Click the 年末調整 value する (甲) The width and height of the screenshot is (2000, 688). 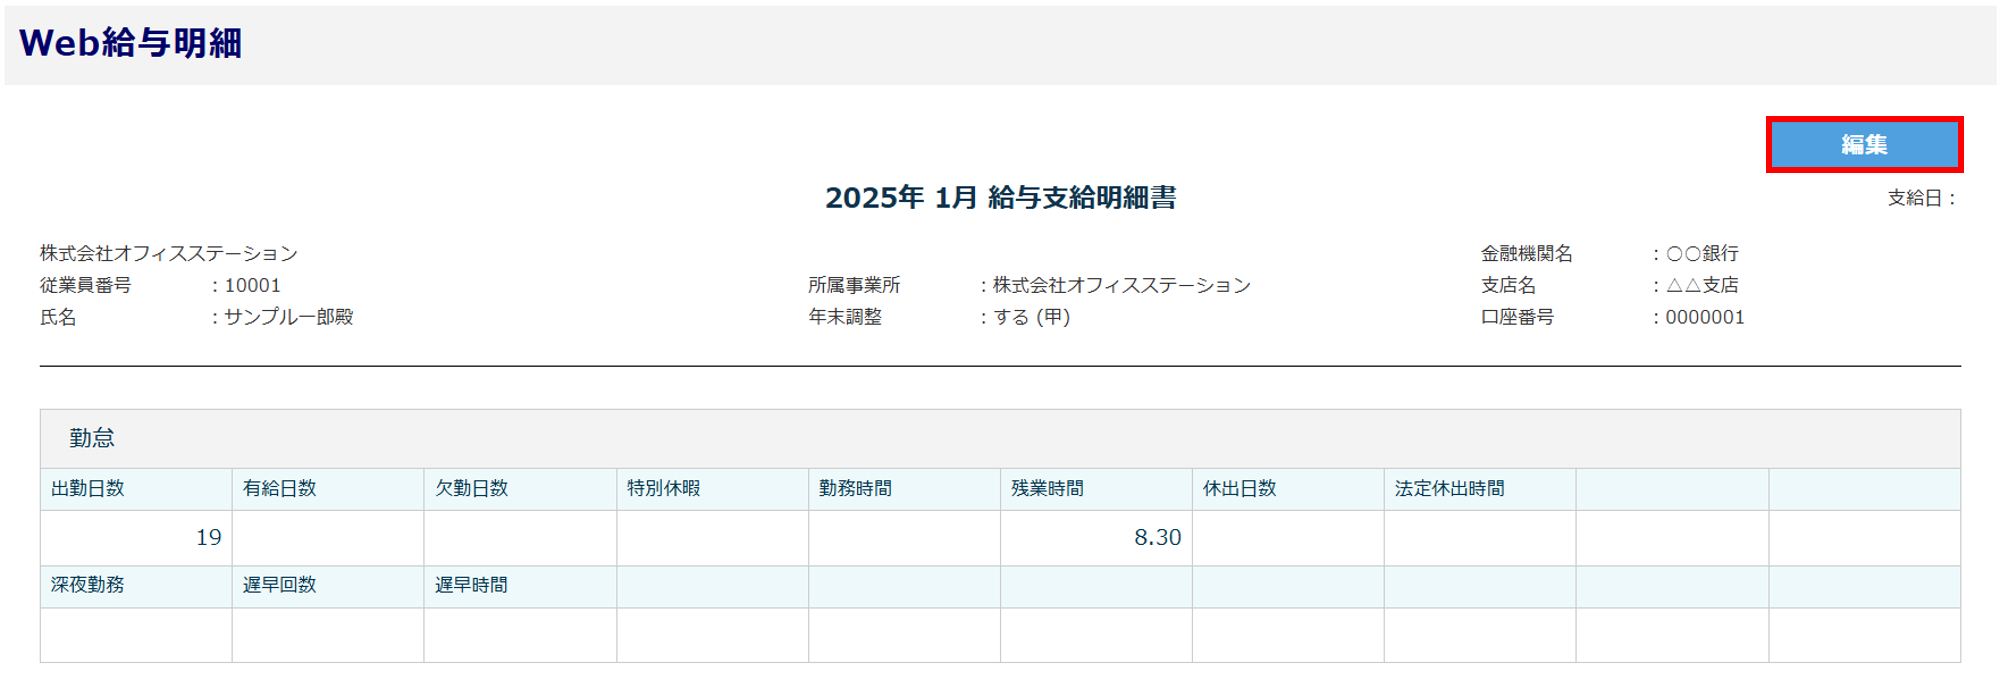coord(1031,317)
